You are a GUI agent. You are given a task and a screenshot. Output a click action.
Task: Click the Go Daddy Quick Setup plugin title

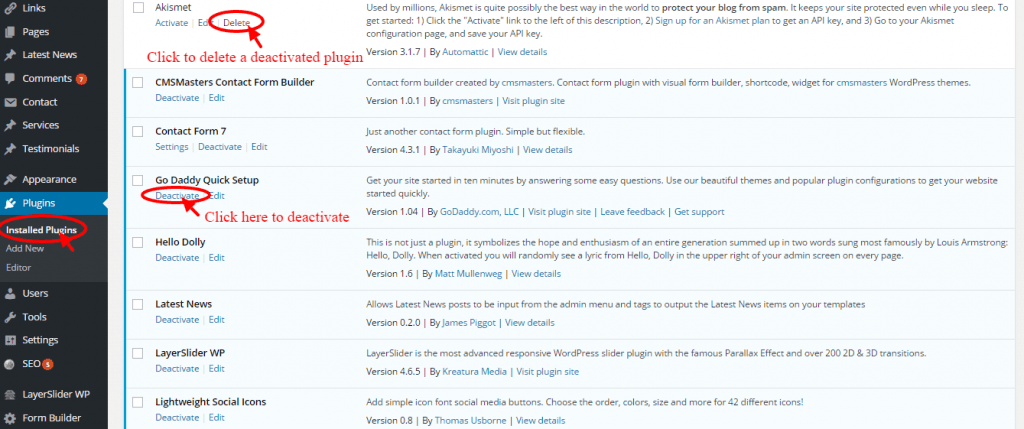tap(208, 180)
